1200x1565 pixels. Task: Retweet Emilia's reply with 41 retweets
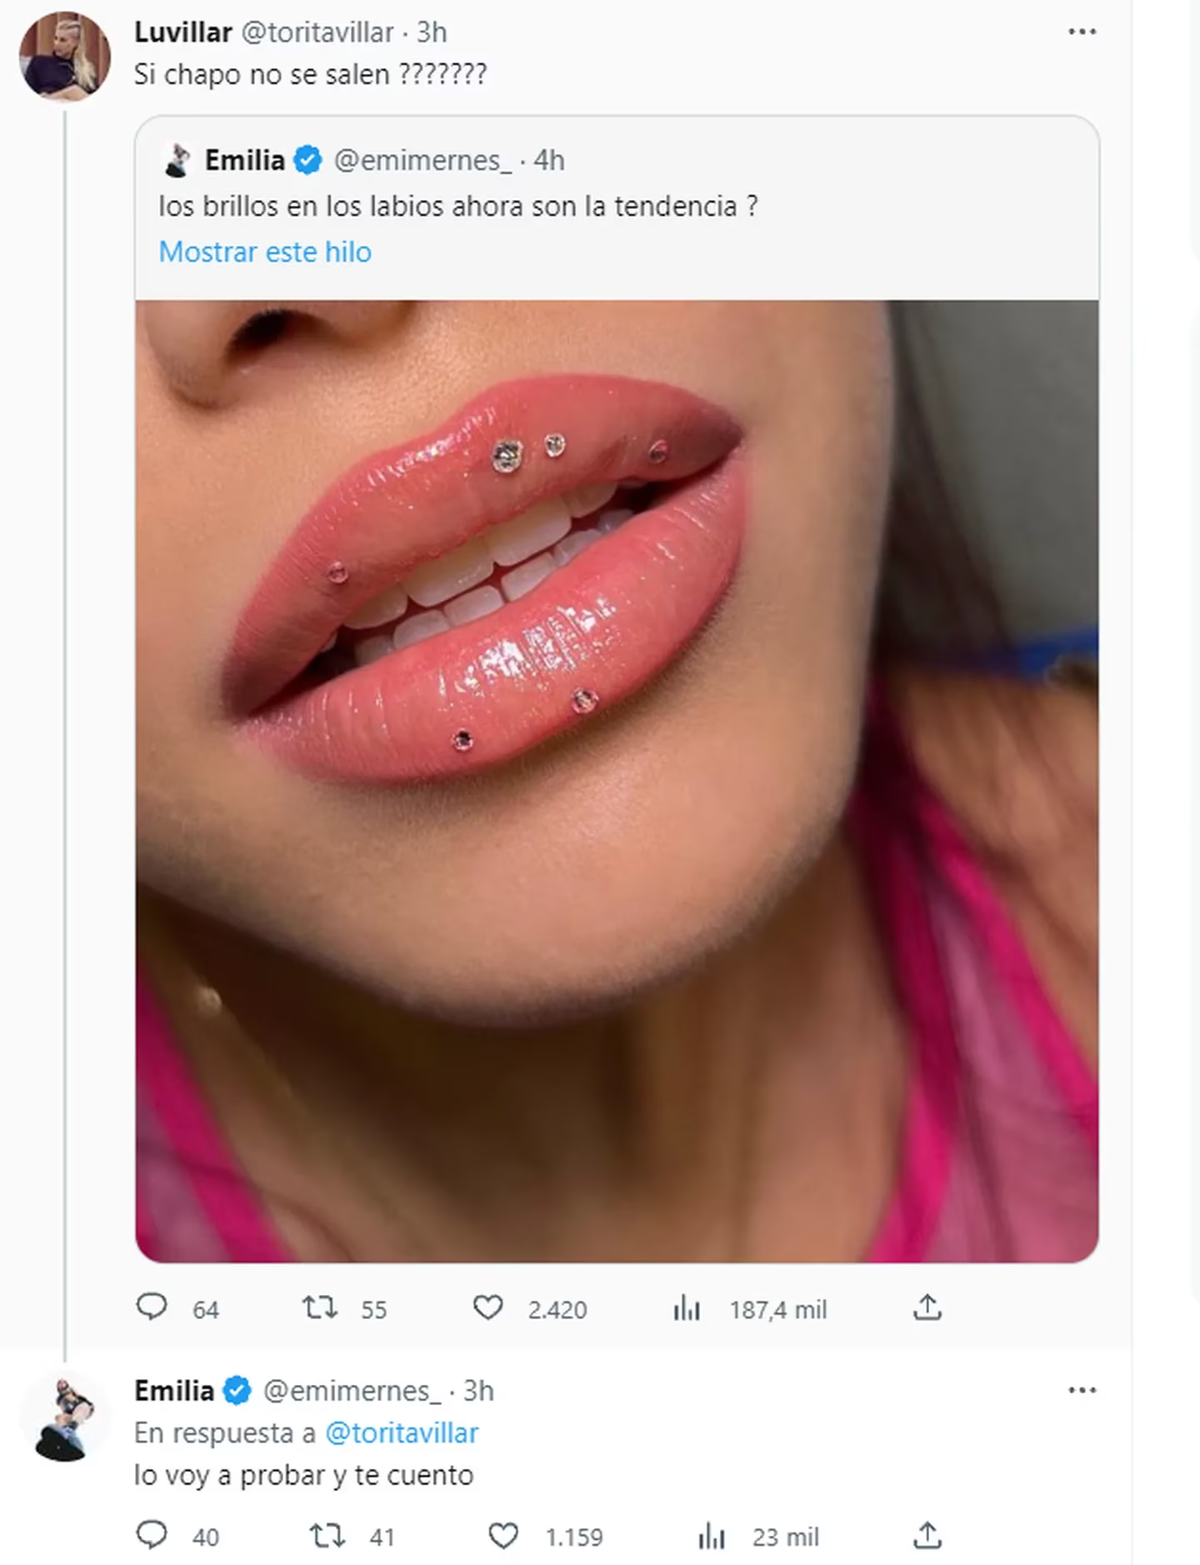point(327,1535)
